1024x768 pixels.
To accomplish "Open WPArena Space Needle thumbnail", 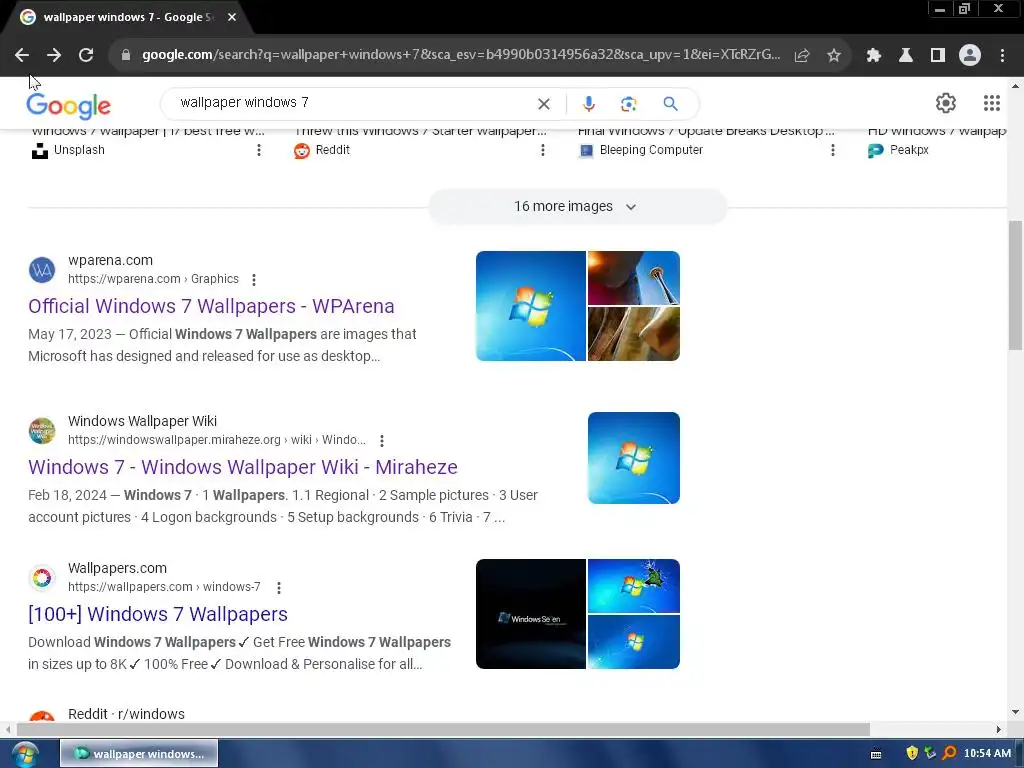I will pyautogui.click(x=633, y=278).
